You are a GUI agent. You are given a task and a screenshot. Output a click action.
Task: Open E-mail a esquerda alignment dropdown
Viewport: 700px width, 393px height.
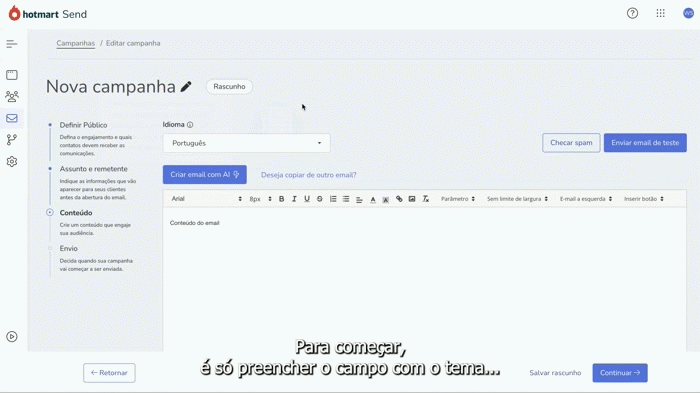pyautogui.click(x=586, y=199)
